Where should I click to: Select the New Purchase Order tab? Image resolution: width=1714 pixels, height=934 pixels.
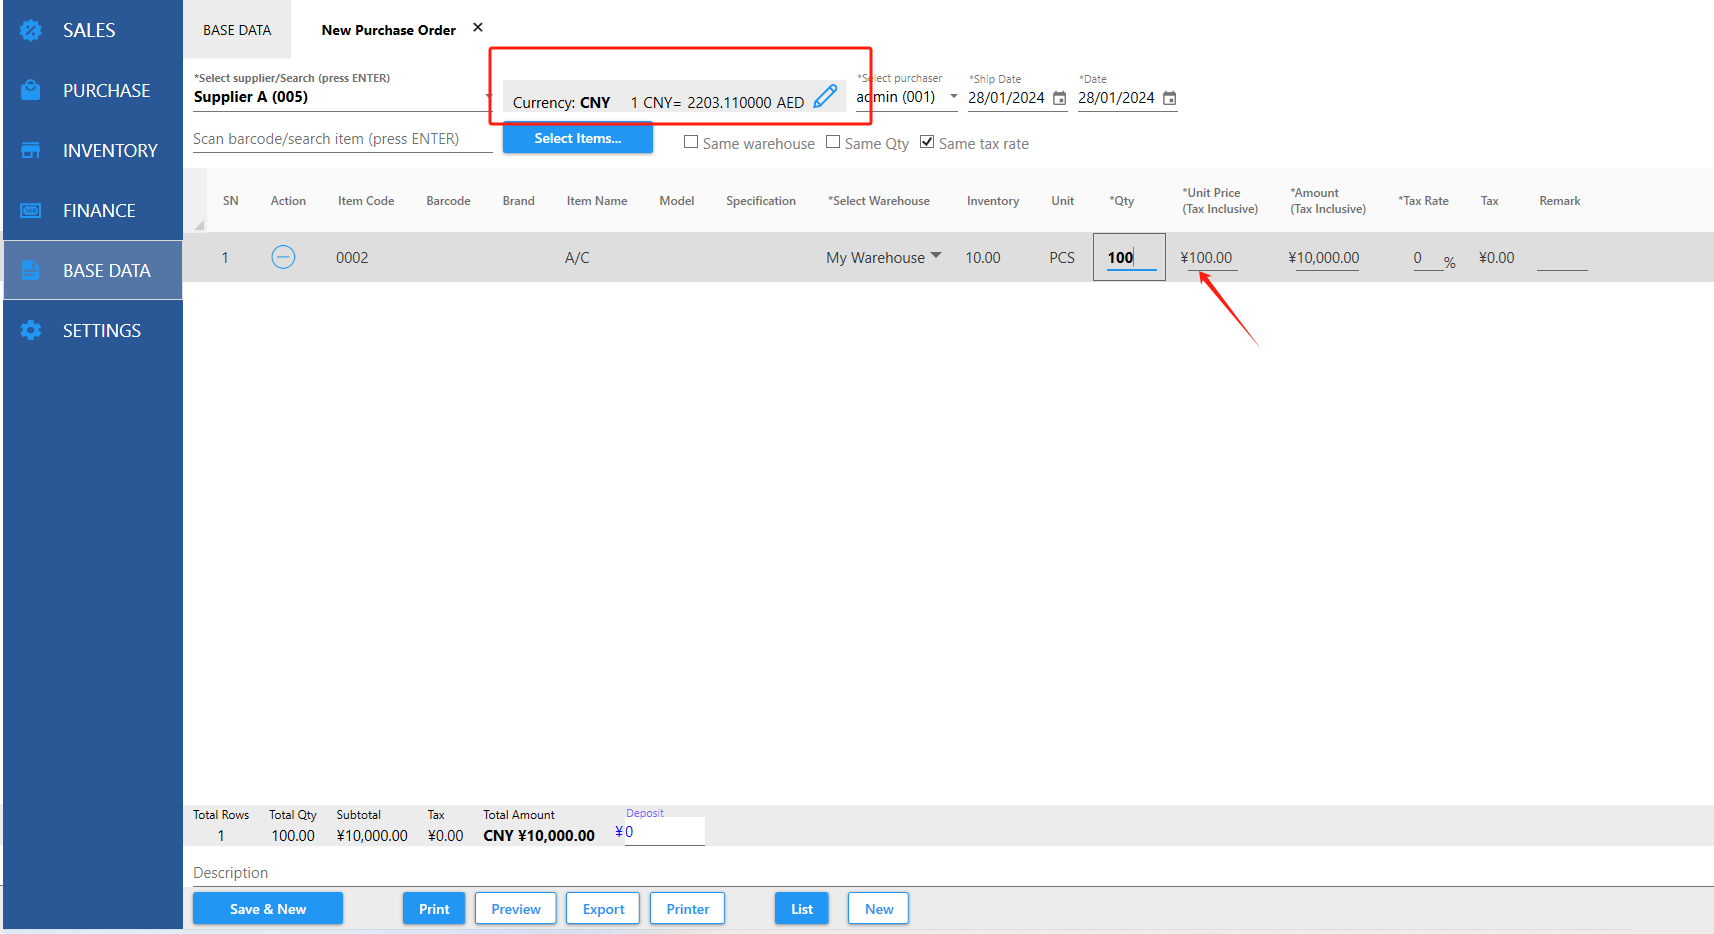click(388, 30)
